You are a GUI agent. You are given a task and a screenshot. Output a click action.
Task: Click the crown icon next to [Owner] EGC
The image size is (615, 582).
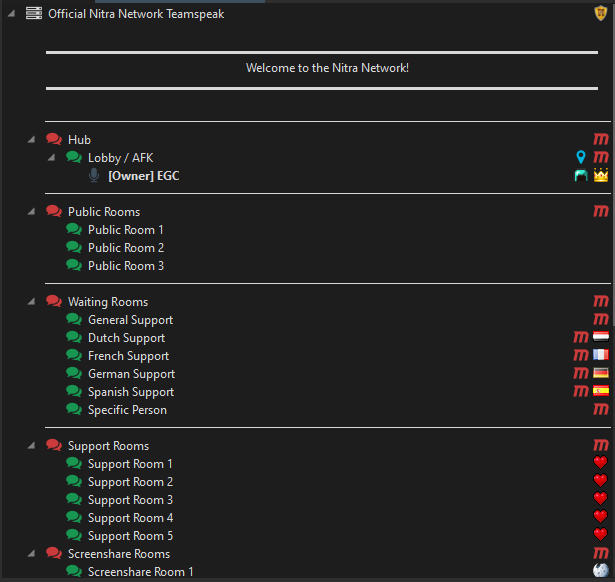[x=600, y=175]
